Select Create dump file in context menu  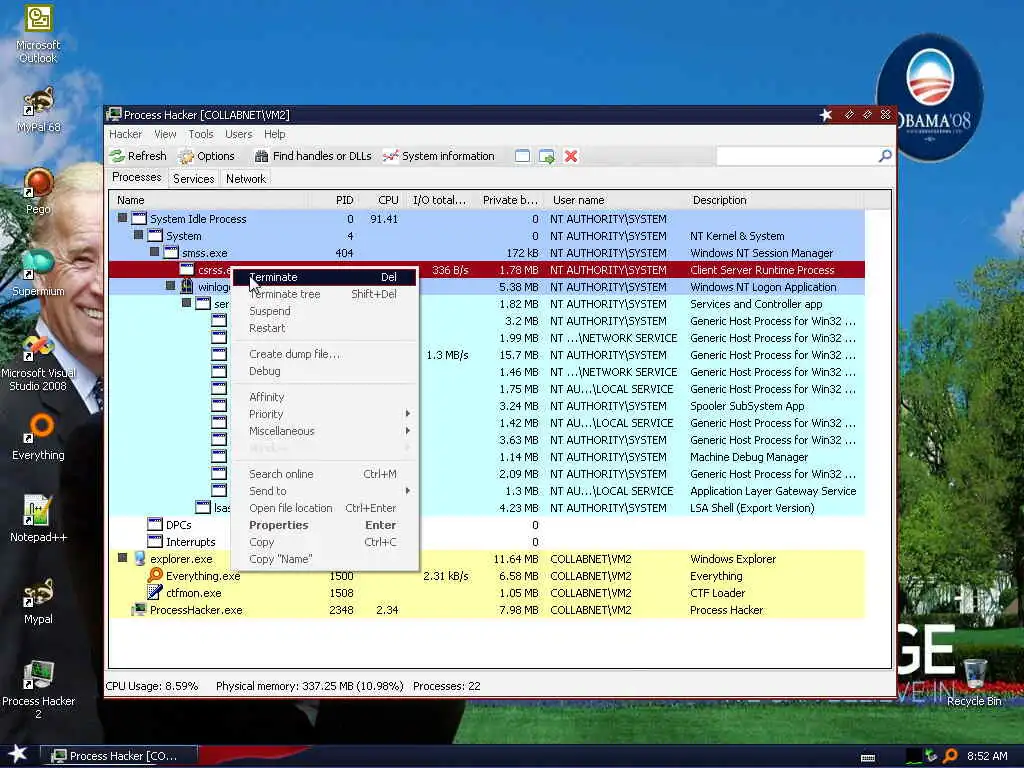pos(325,354)
